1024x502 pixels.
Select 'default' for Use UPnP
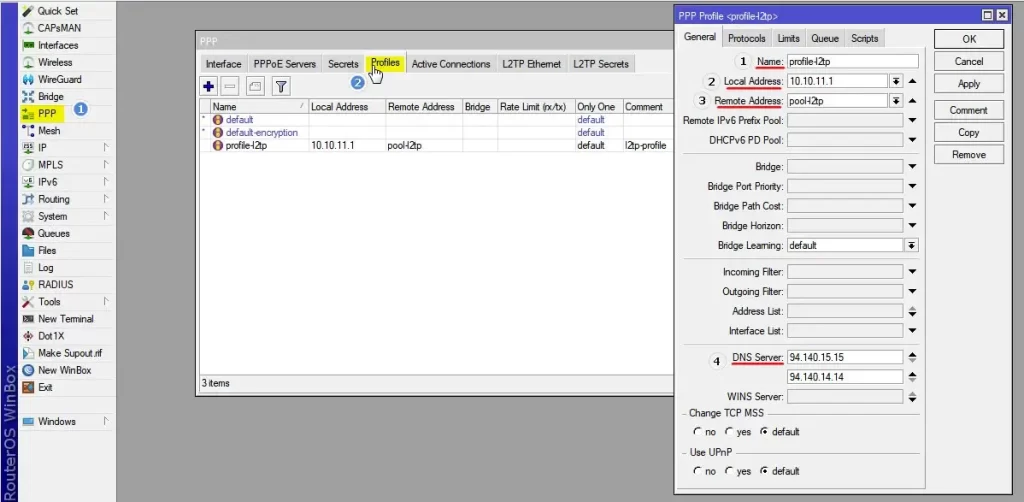(763, 471)
